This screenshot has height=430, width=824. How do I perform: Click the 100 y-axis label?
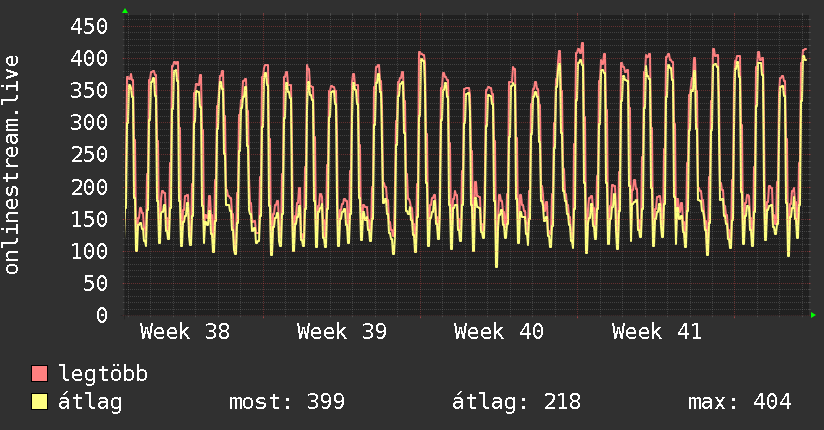tap(89, 251)
